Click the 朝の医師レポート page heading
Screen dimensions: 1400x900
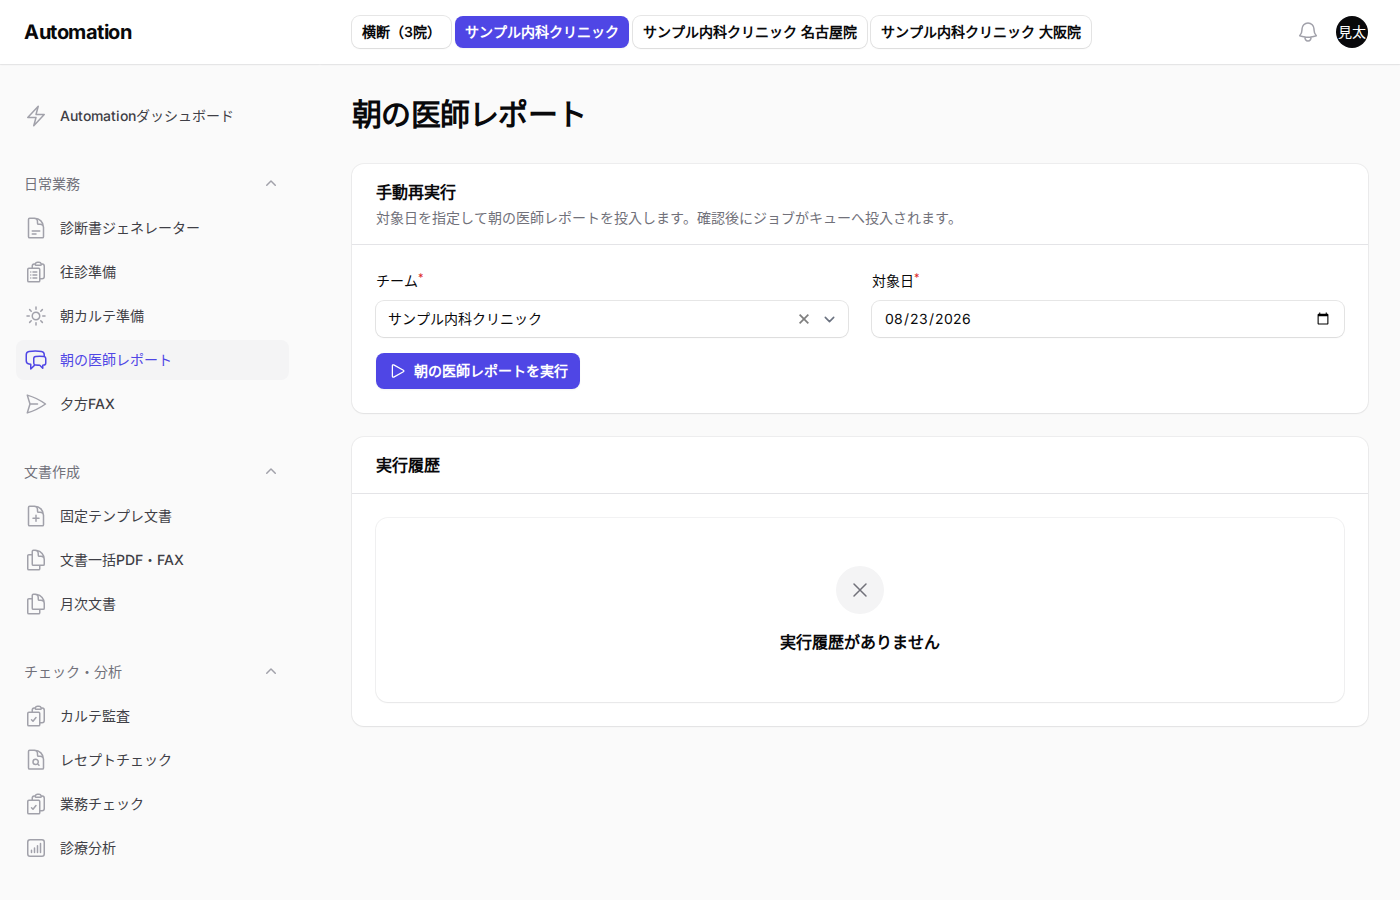tap(468, 114)
